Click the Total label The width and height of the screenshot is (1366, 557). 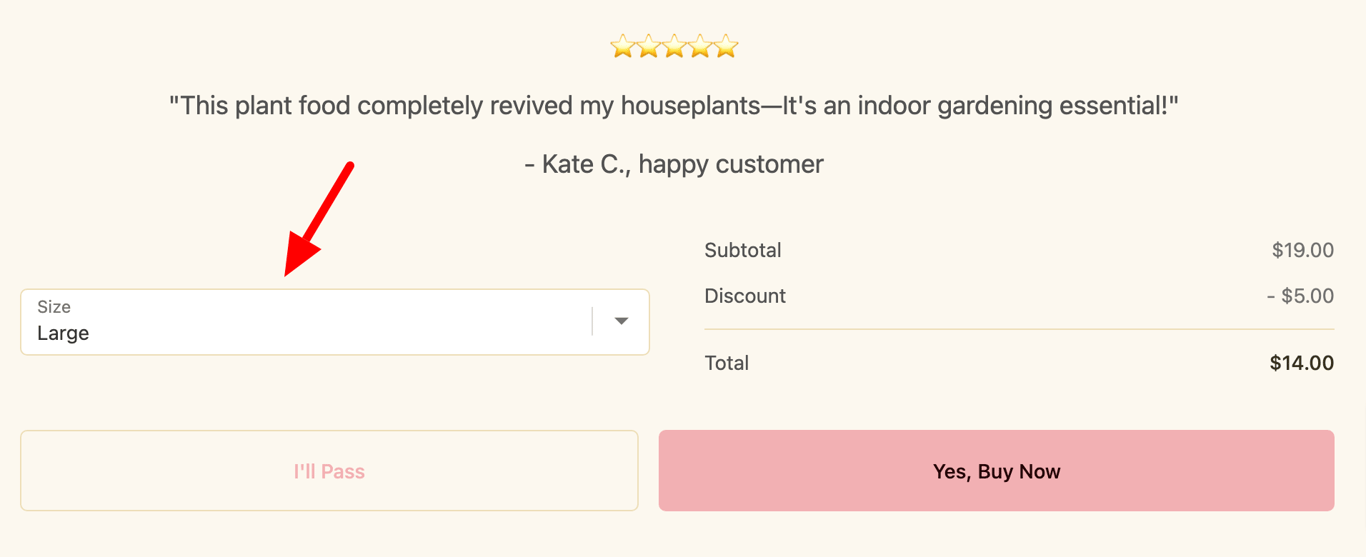coord(727,363)
